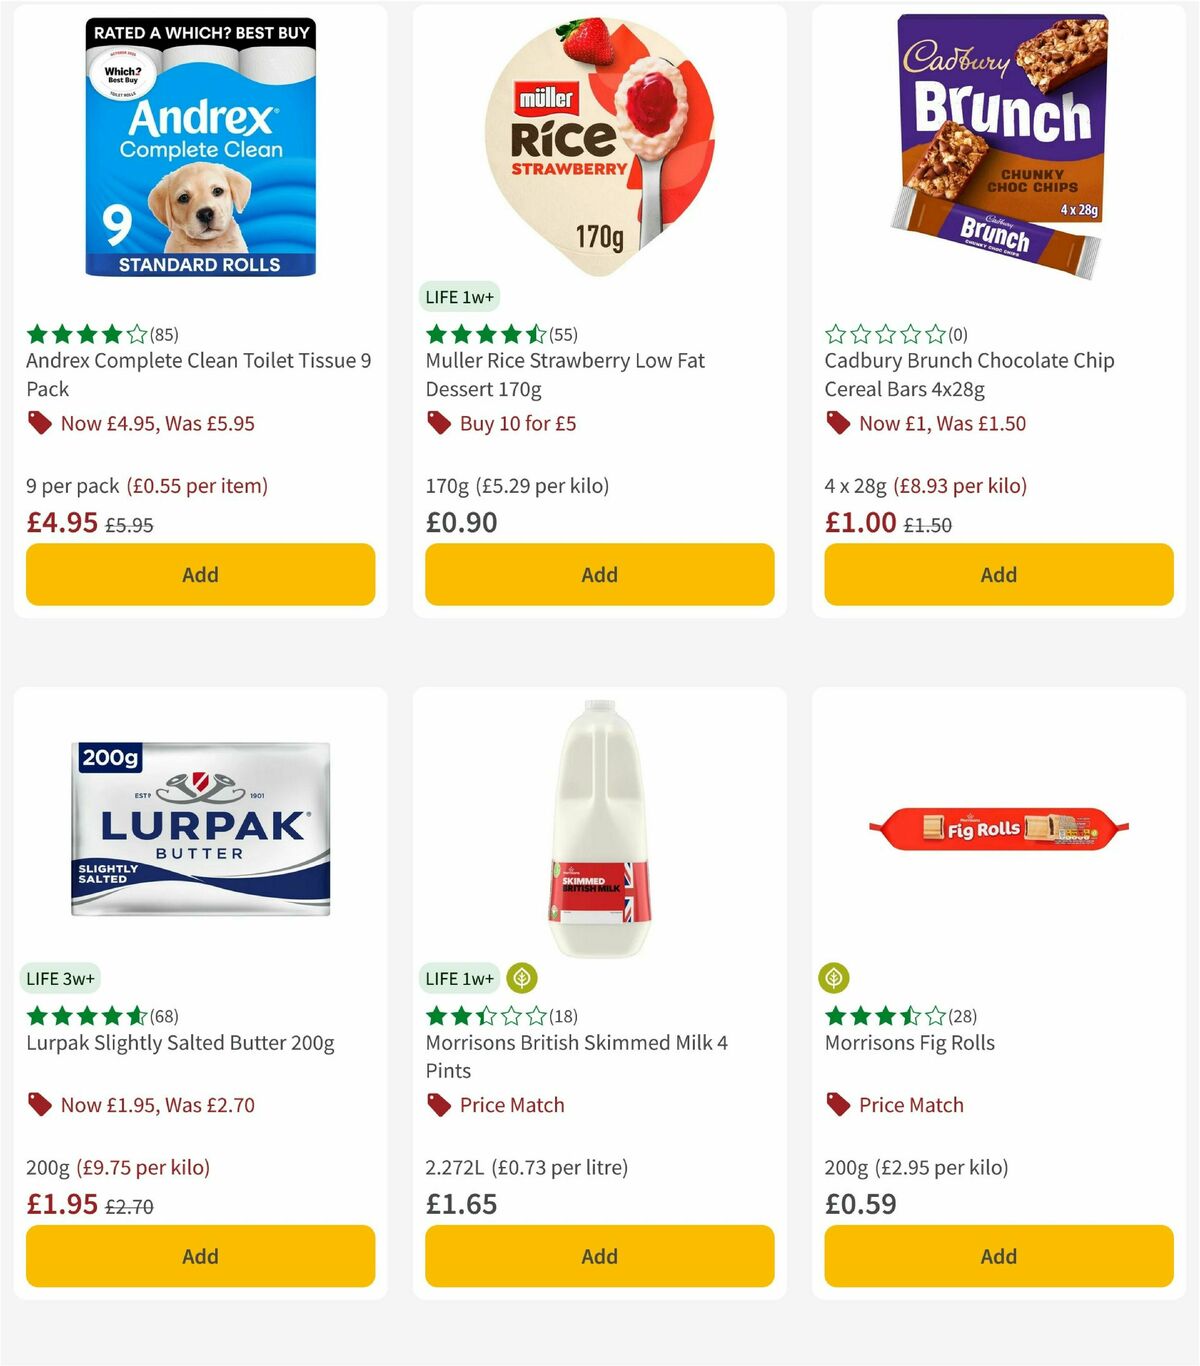Add Andrex Complete Clean Toilet Tissue to basket

pos(200,575)
